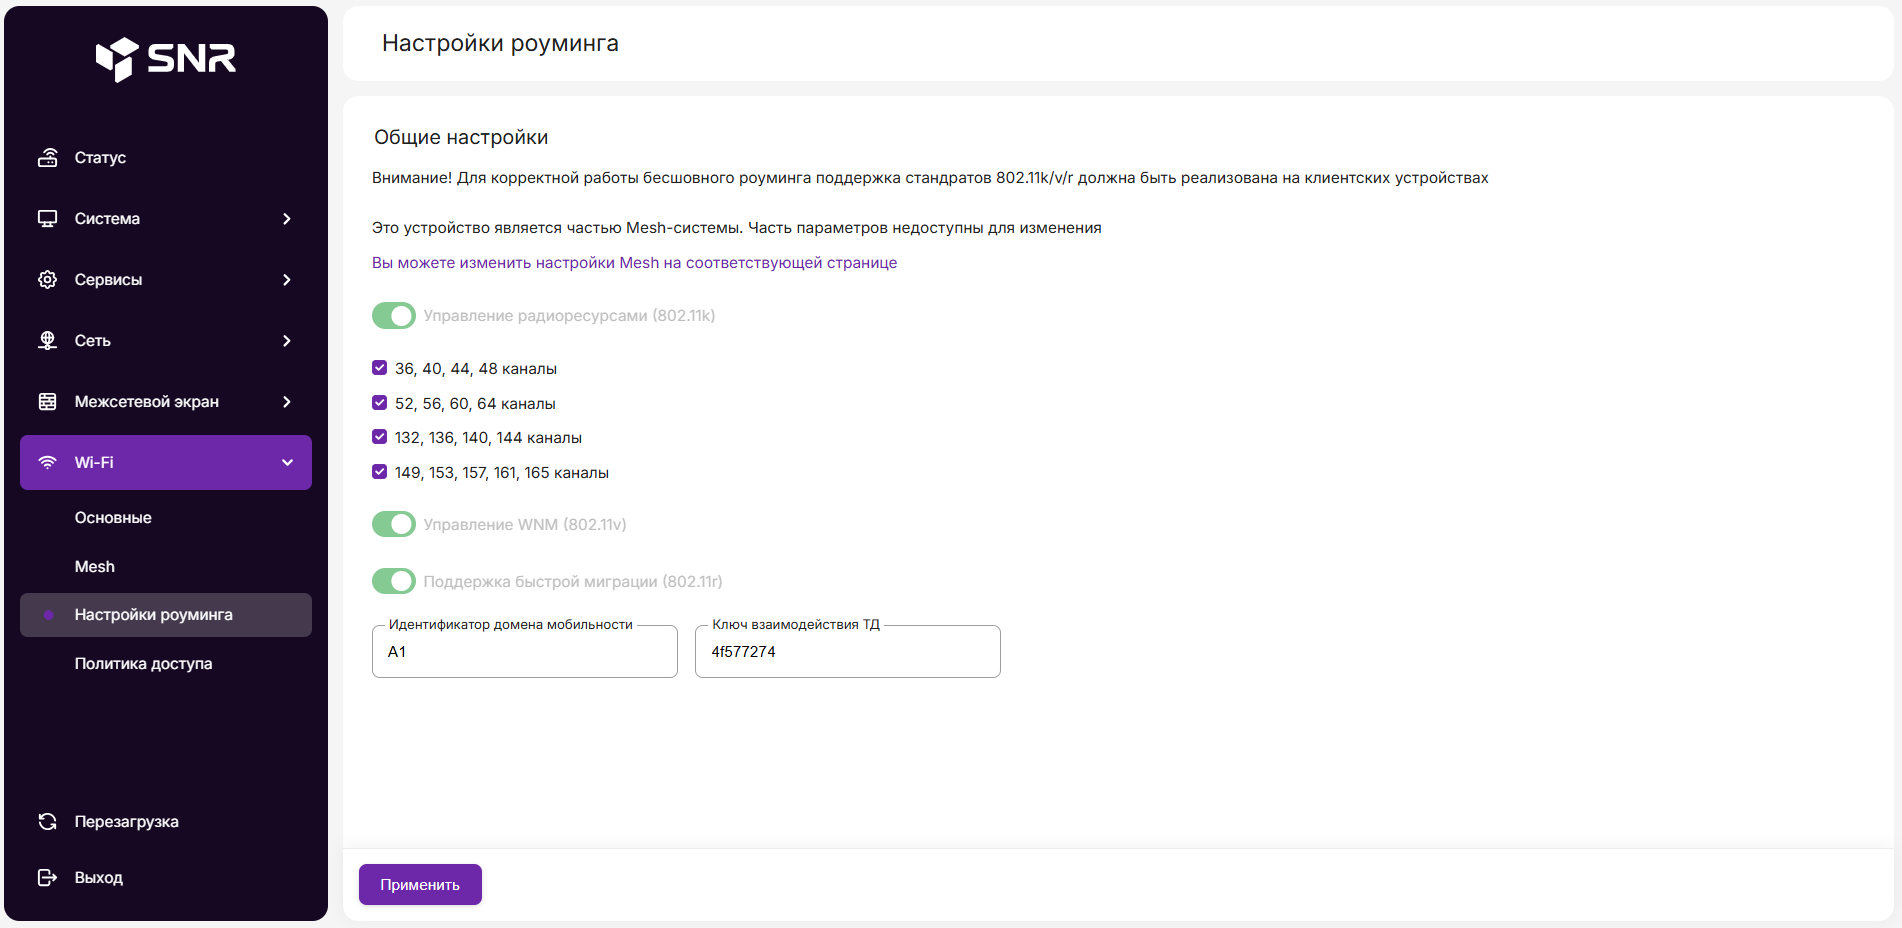Screen dimensions: 1902x928
Task: Collapse the Wi-Fi menu chevron
Action: pos(287,463)
